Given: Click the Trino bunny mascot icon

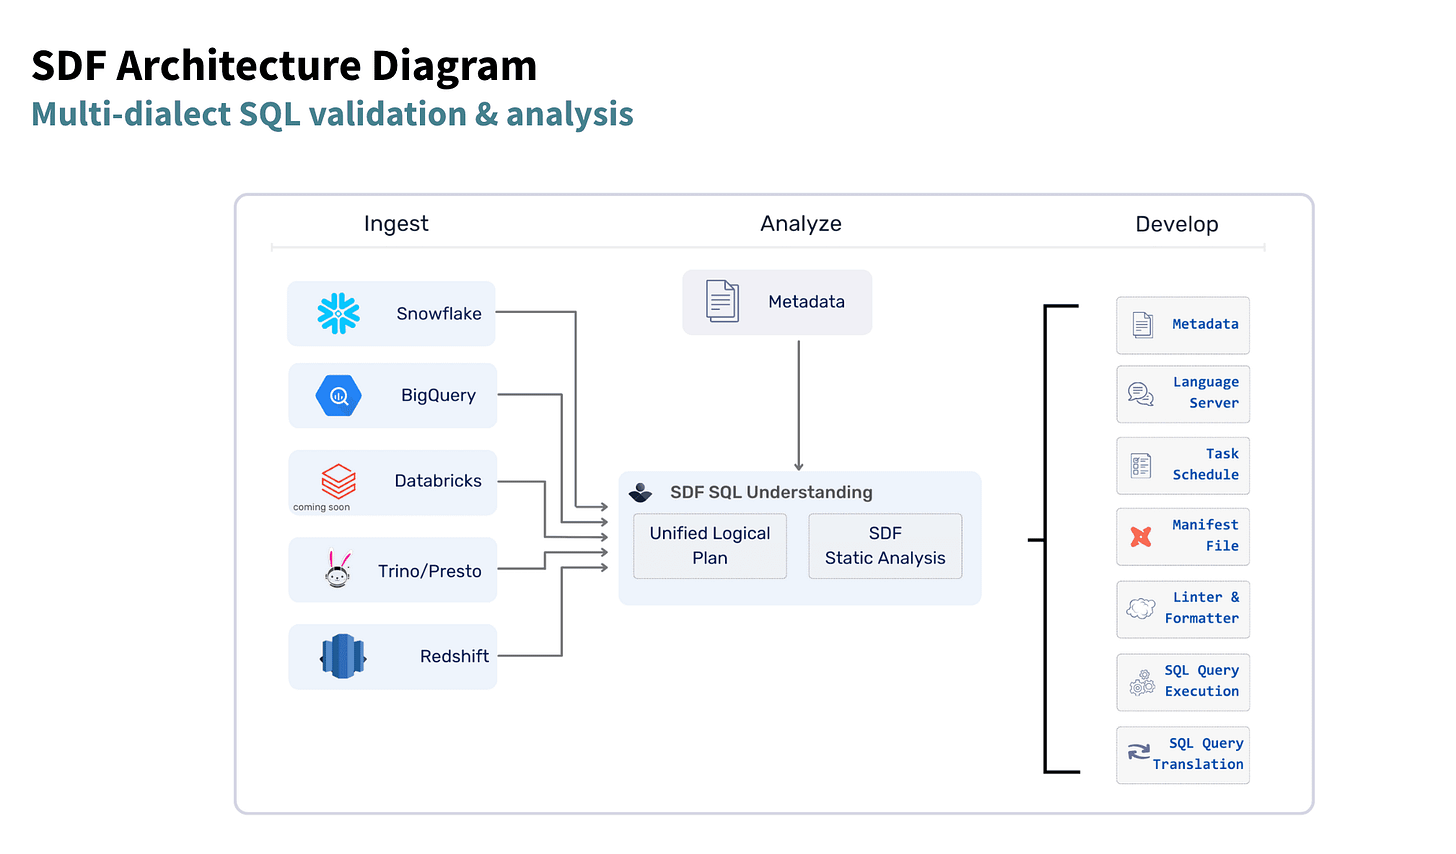Looking at the screenshot, I should pos(338,569).
